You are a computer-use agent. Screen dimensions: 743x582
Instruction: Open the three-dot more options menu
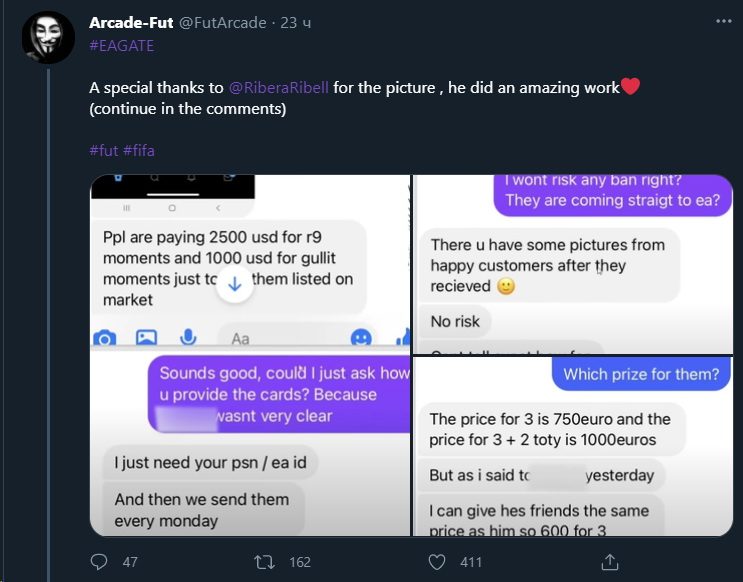tap(723, 22)
